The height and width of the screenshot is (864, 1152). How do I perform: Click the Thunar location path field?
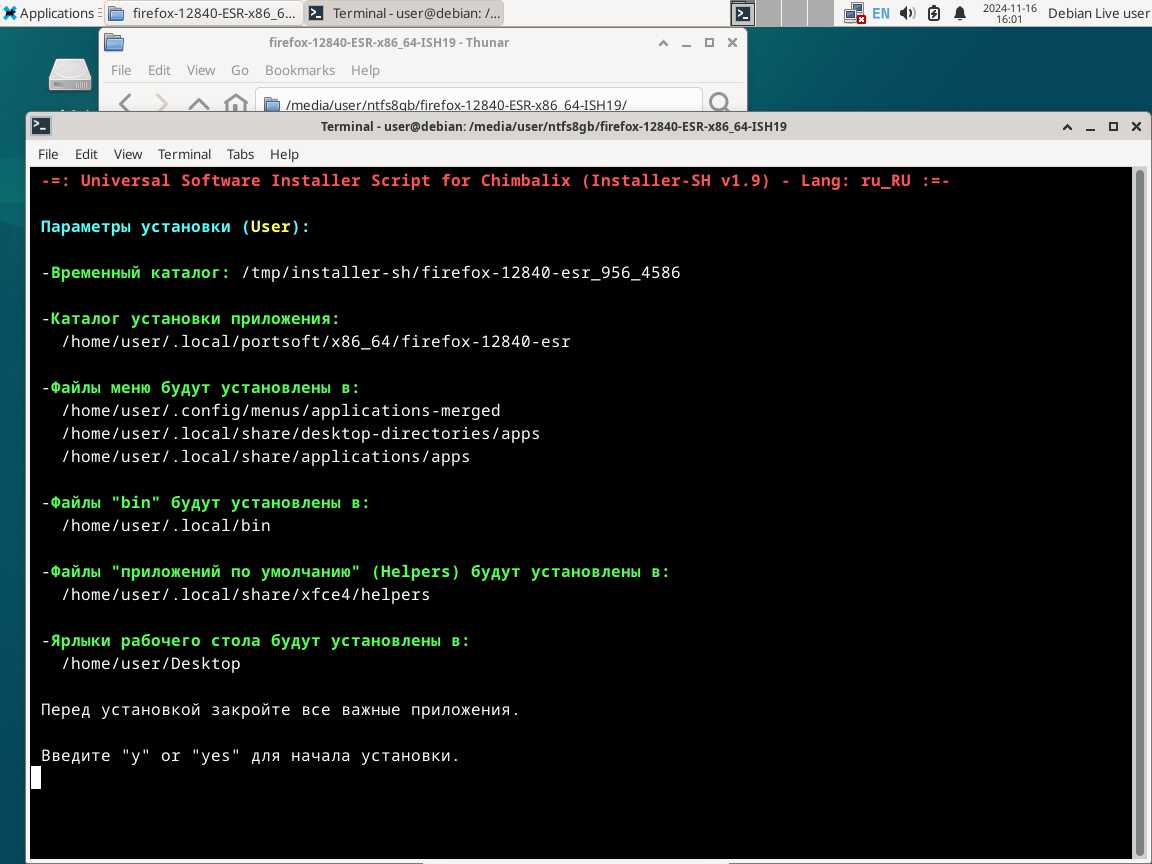[478, 101]
